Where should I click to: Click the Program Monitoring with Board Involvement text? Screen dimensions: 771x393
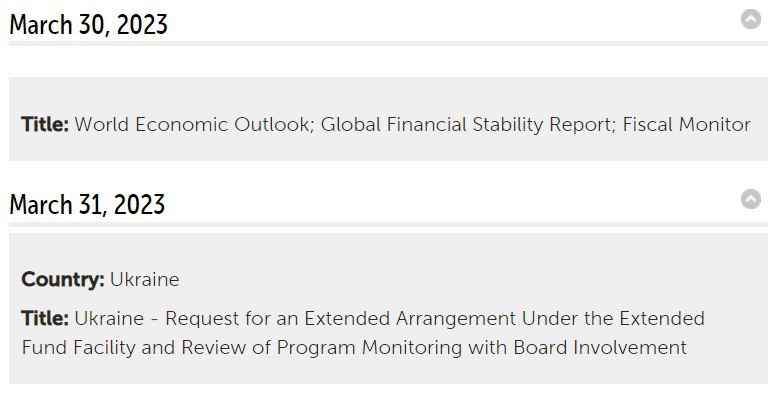click(481, 347)
